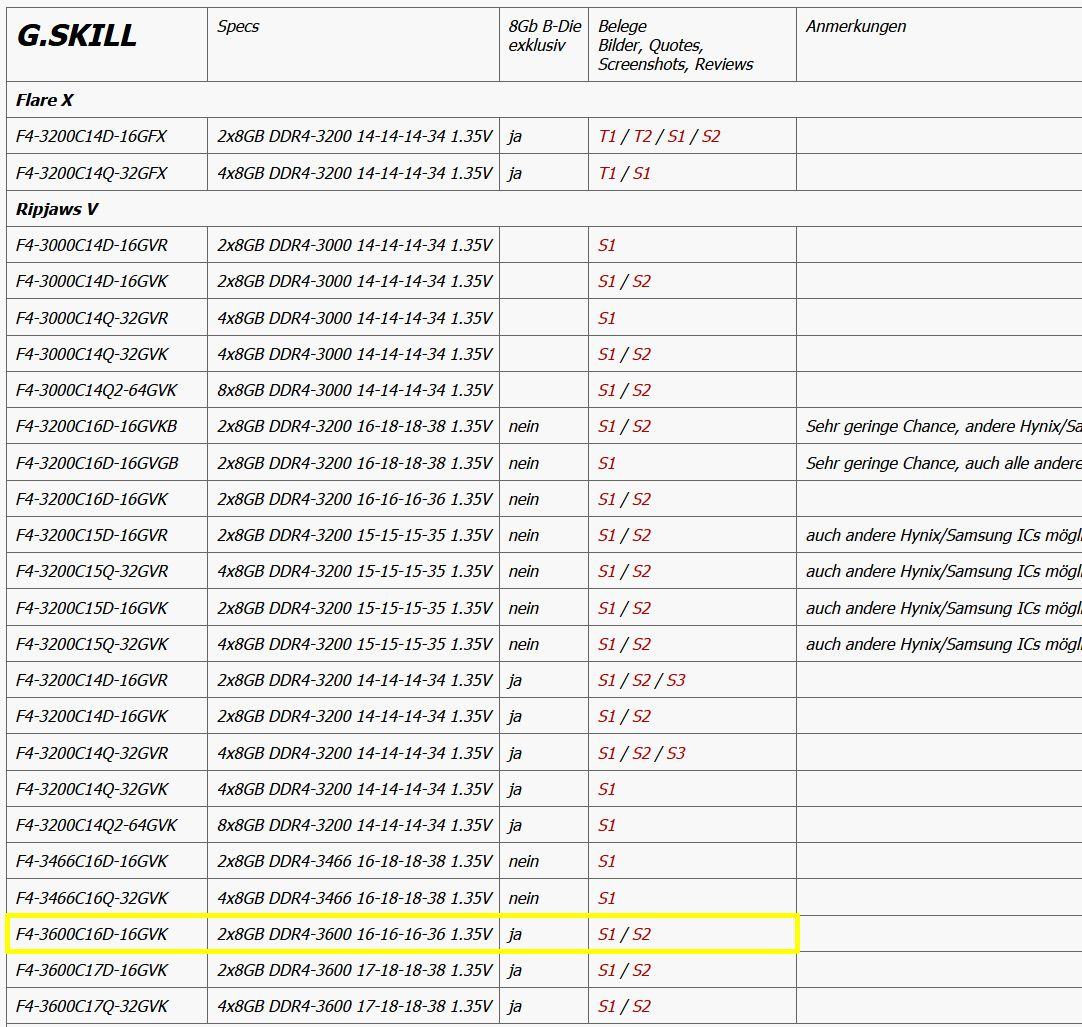The image size is (1082, 1027).
Task: Open T2 link in F4-3200C14D-16GFX row
Action: pos(642,136)
